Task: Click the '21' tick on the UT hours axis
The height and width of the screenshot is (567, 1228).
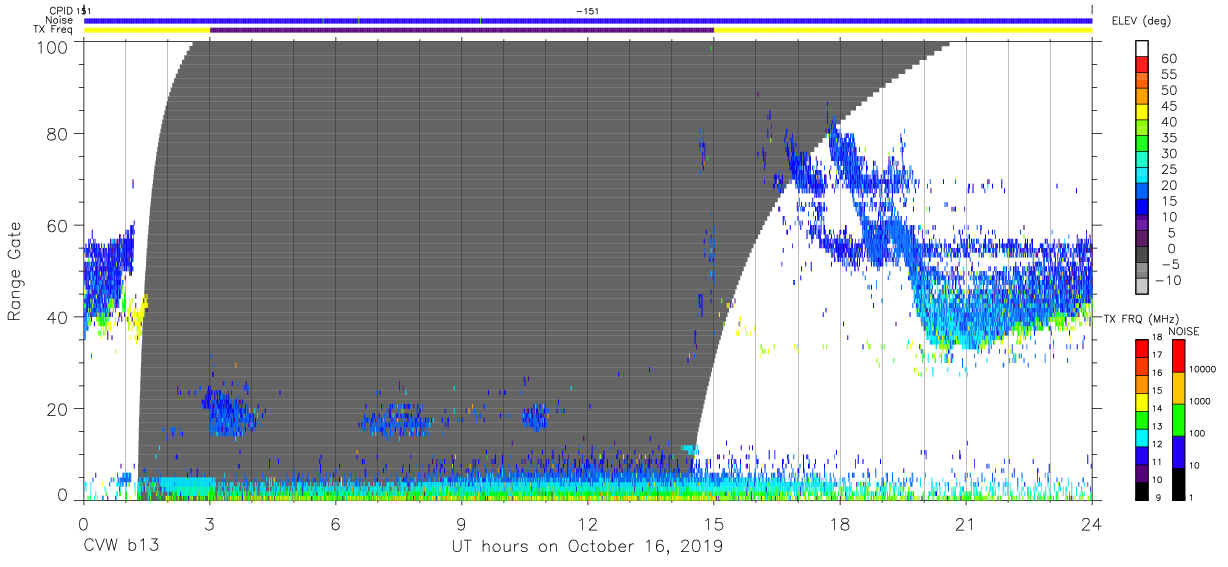Action: [966, 522]
